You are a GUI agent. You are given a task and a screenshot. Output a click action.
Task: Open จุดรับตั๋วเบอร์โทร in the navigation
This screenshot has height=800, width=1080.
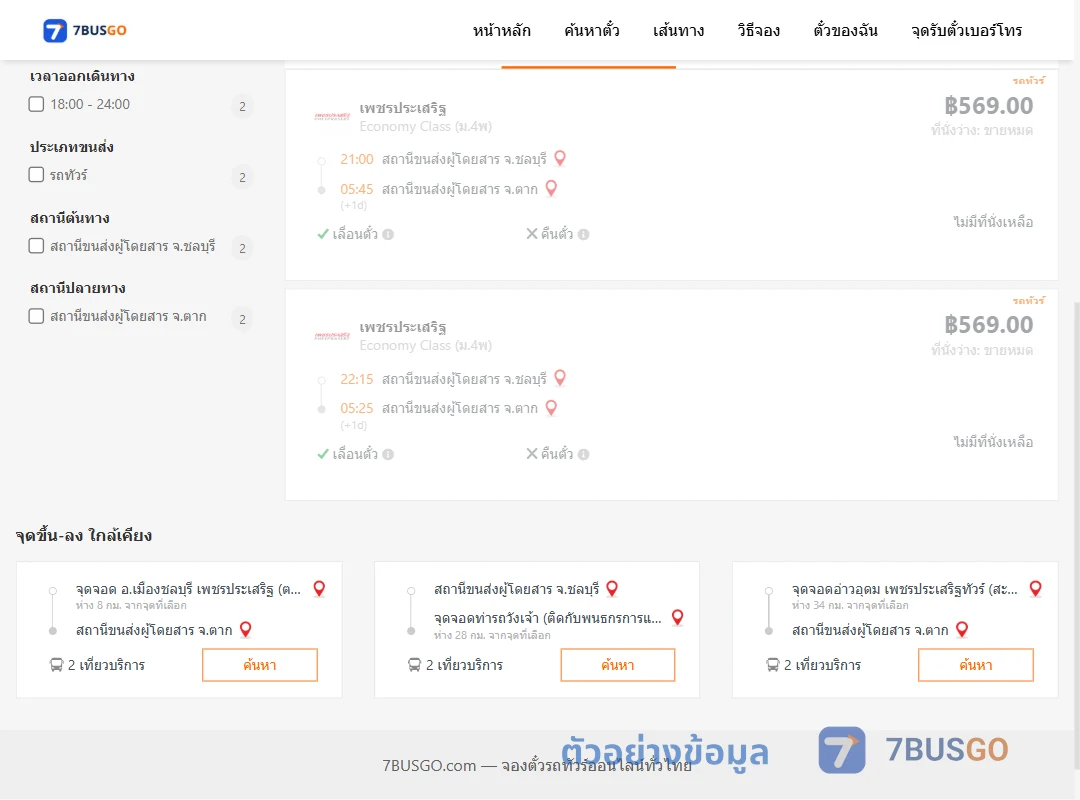coord(966,30)
